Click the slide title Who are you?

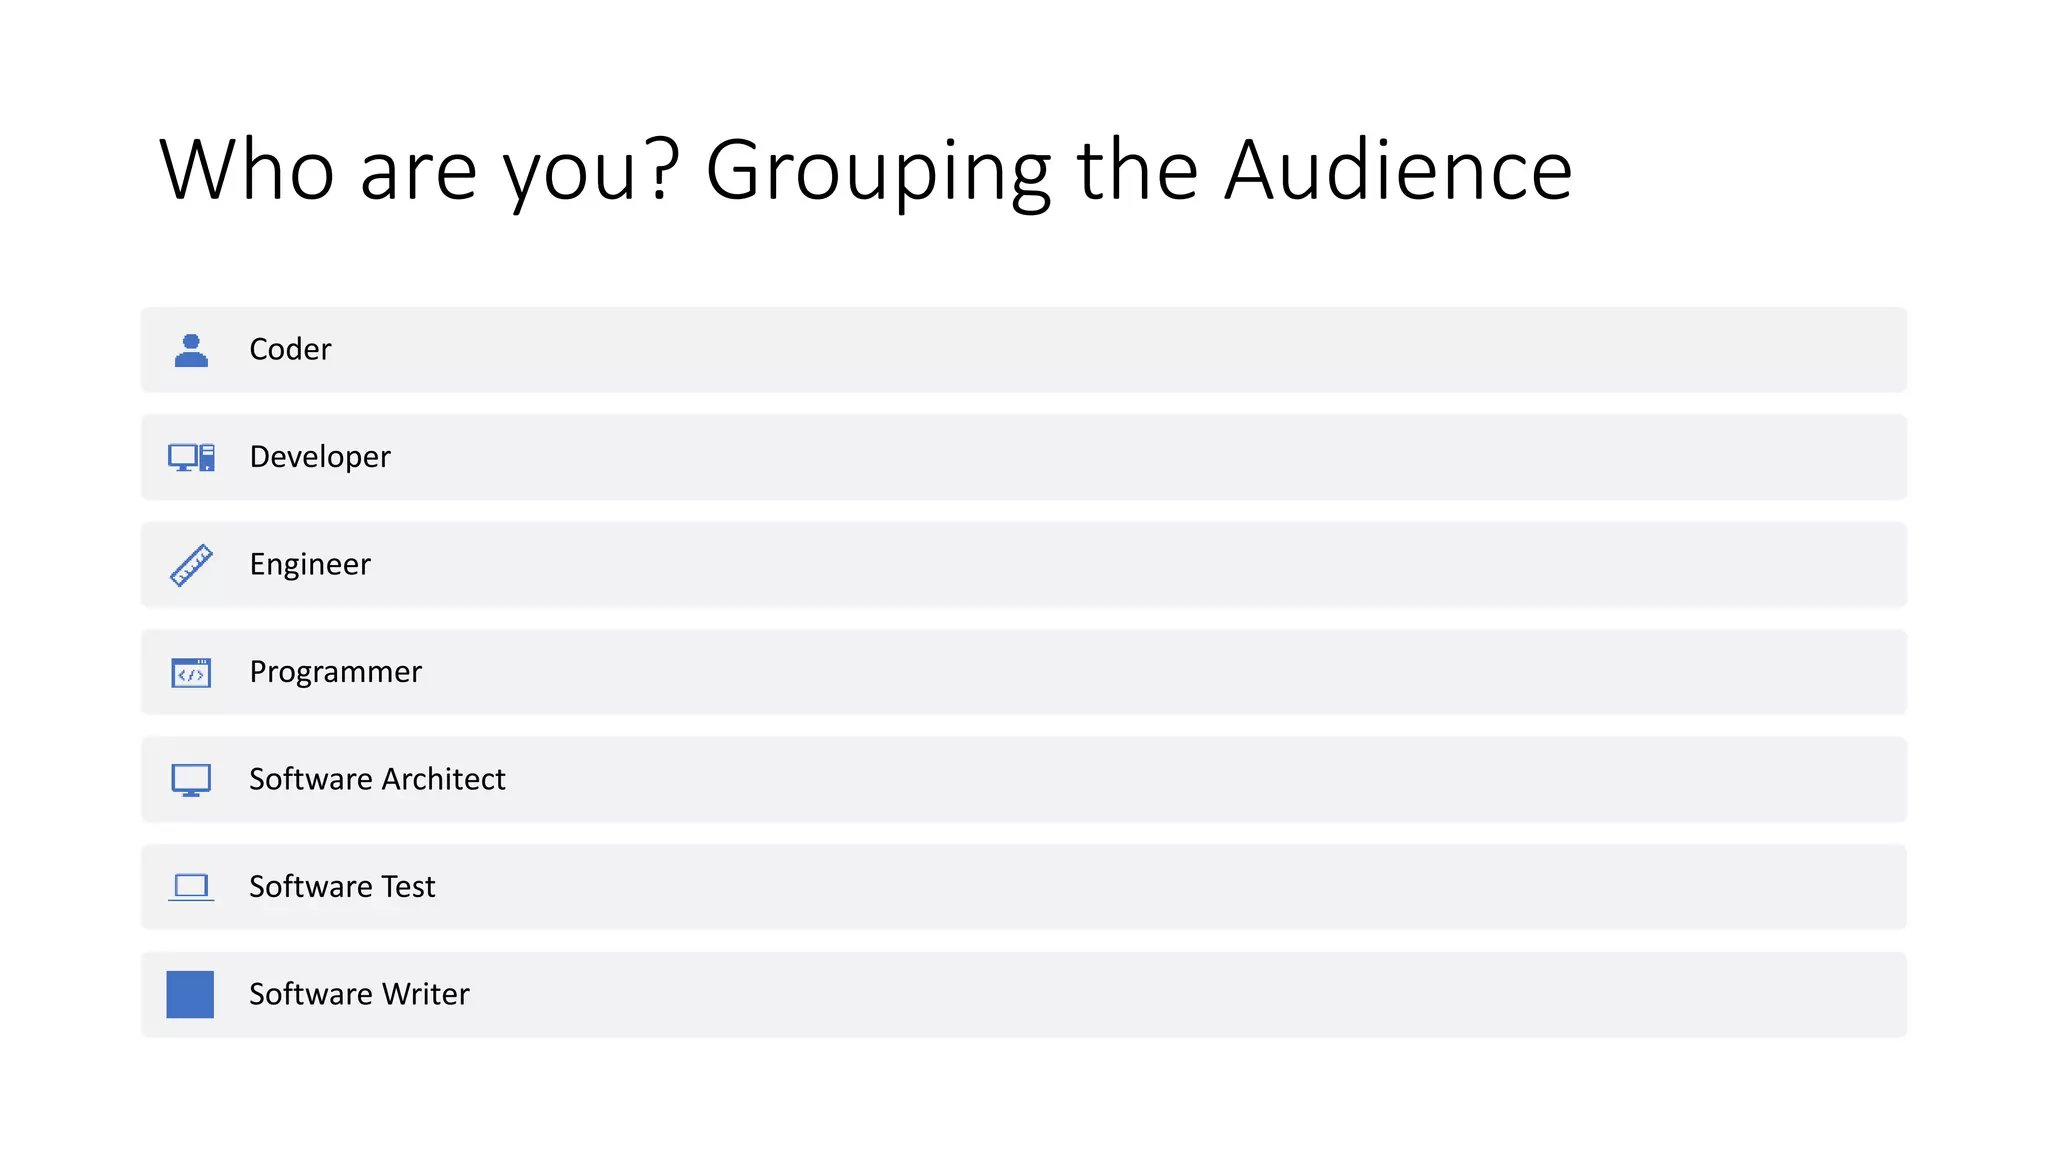pos(420,170)
